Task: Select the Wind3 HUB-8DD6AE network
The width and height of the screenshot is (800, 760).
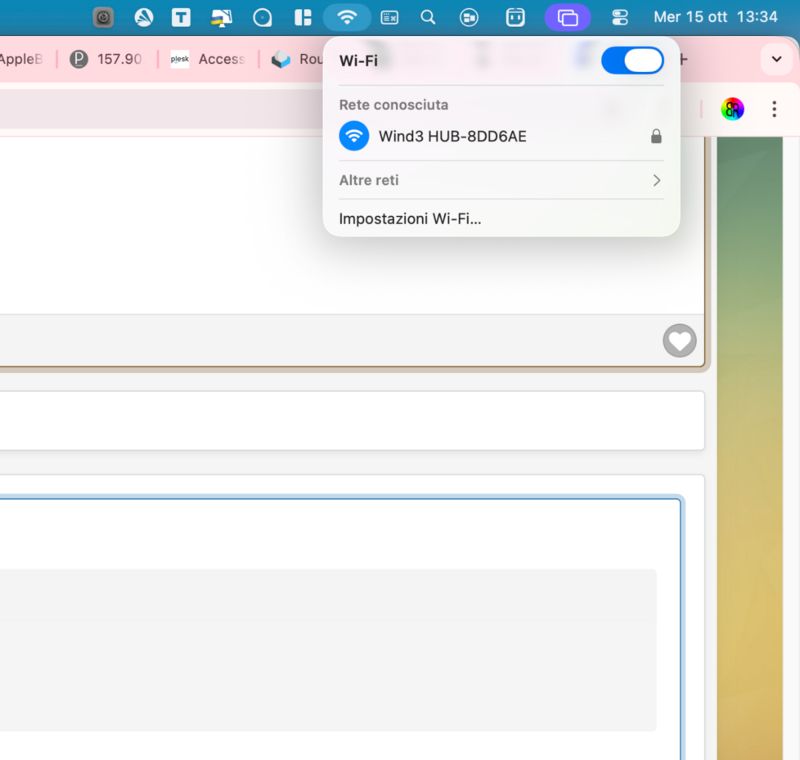Action: click(501, 136)
